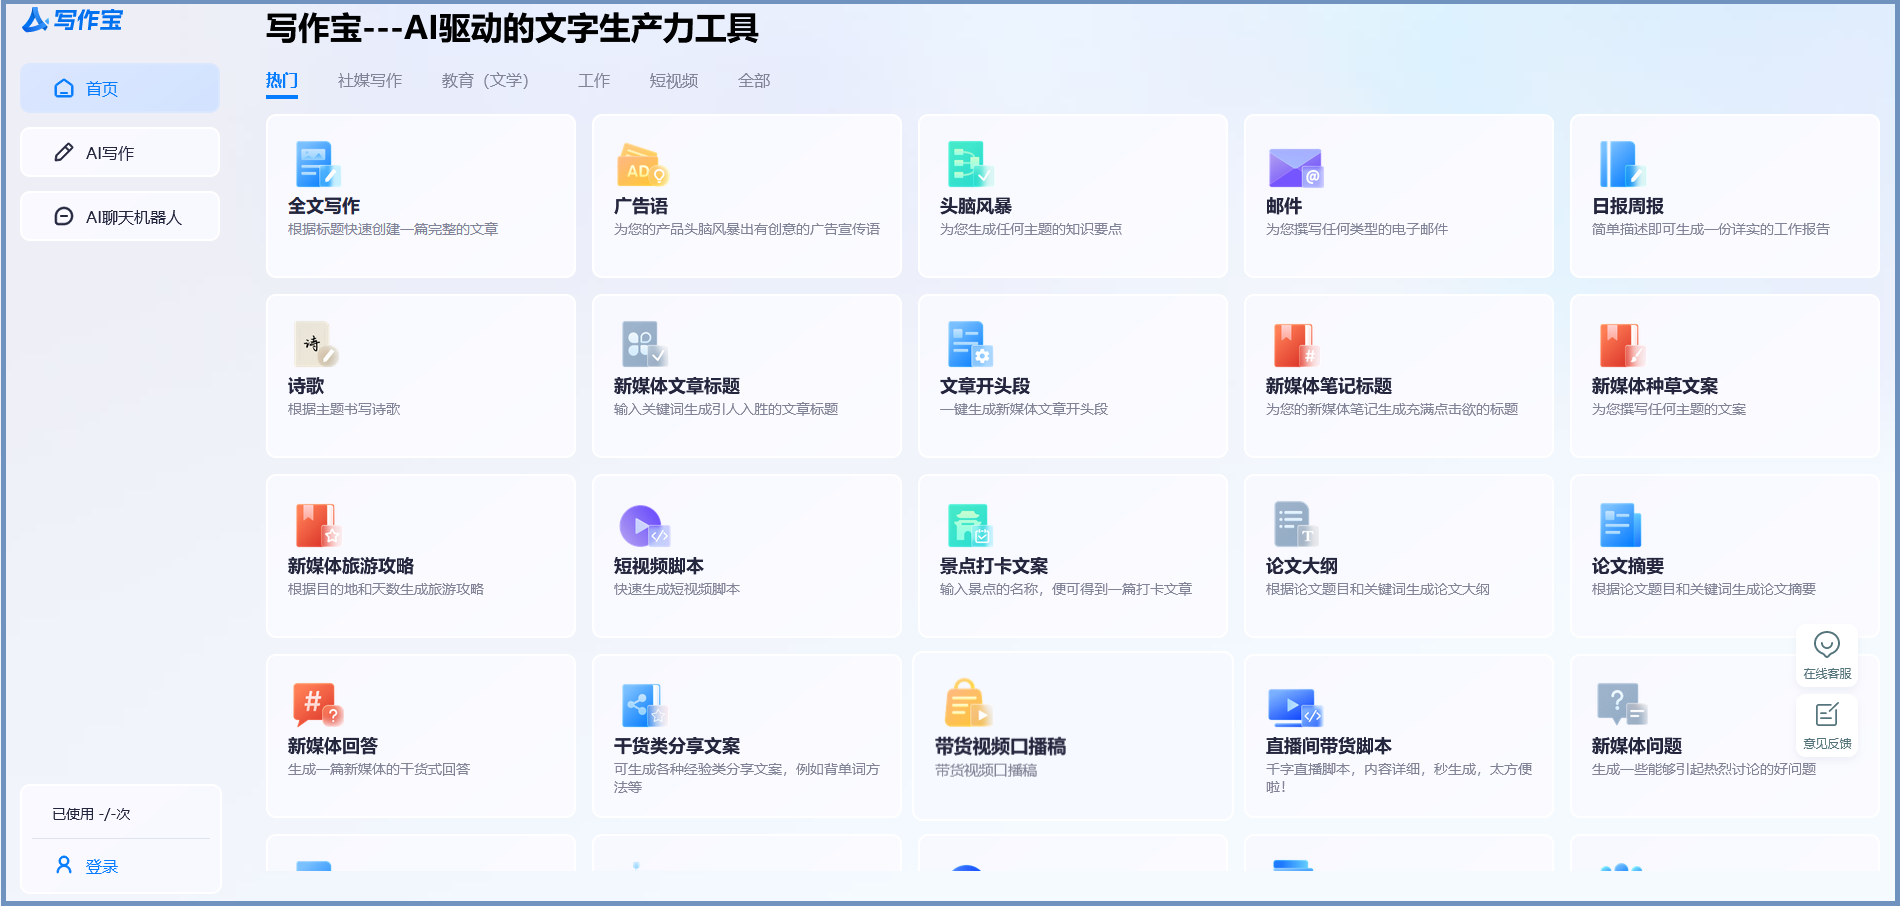Viewport: 1900px width, 906px height.
Task: Click the user icon beside 登录
Action: click(x=64, y=865)
